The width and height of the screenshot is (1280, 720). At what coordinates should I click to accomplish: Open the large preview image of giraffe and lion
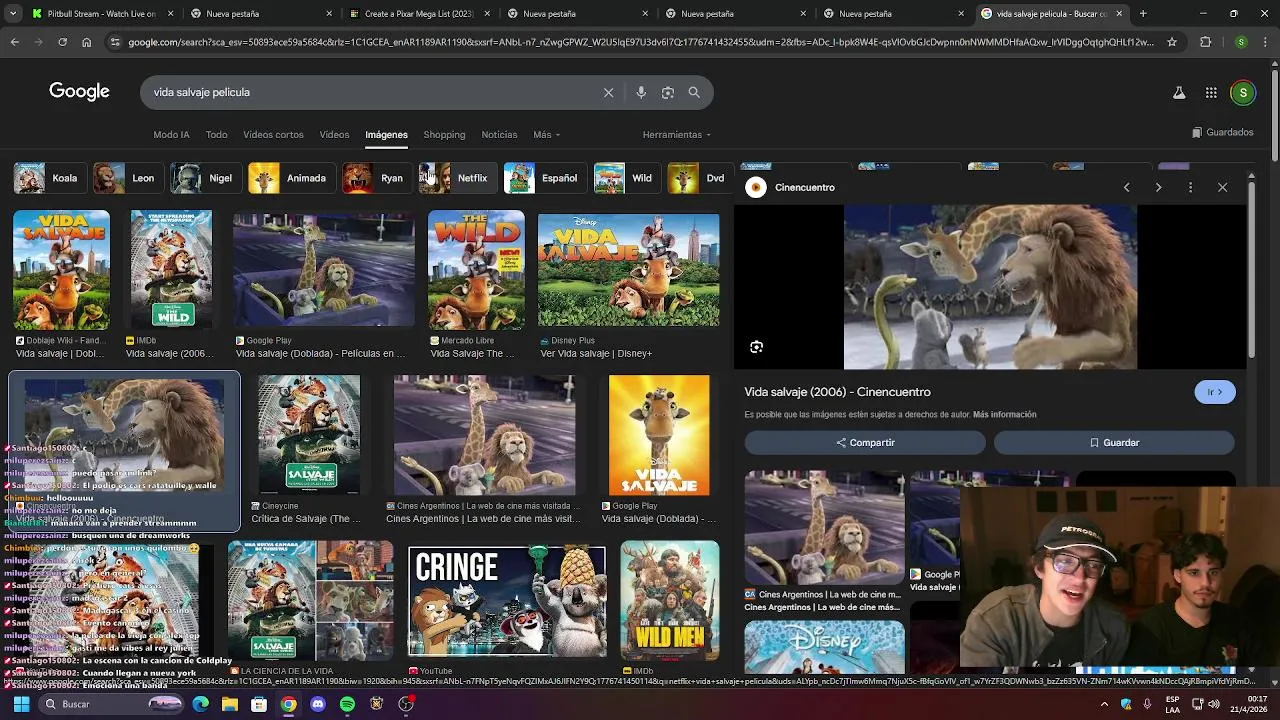pyautogui.click(x=990, y=287)
